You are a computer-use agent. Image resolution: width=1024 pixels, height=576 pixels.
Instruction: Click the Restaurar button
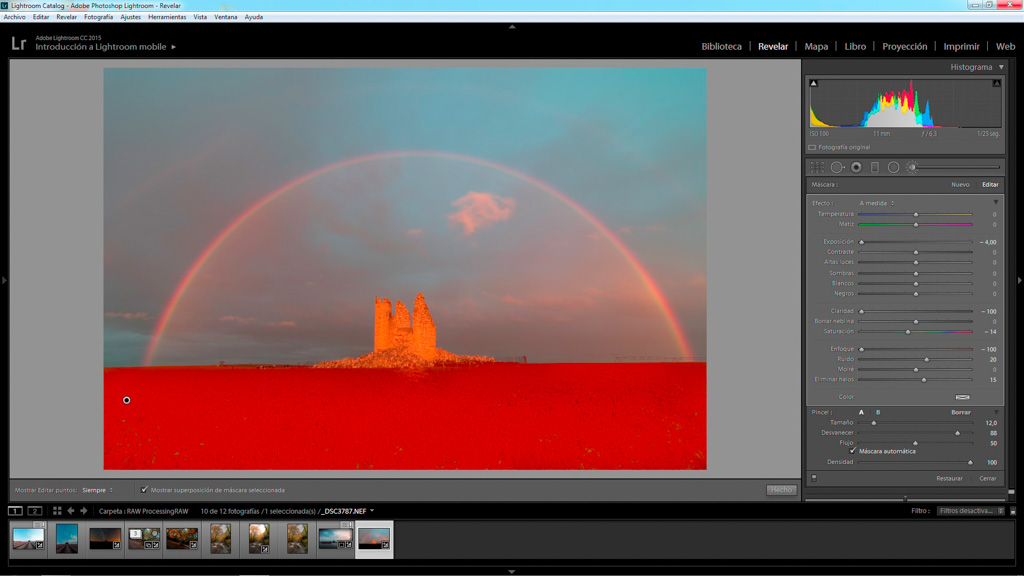[x=949, y=478]
